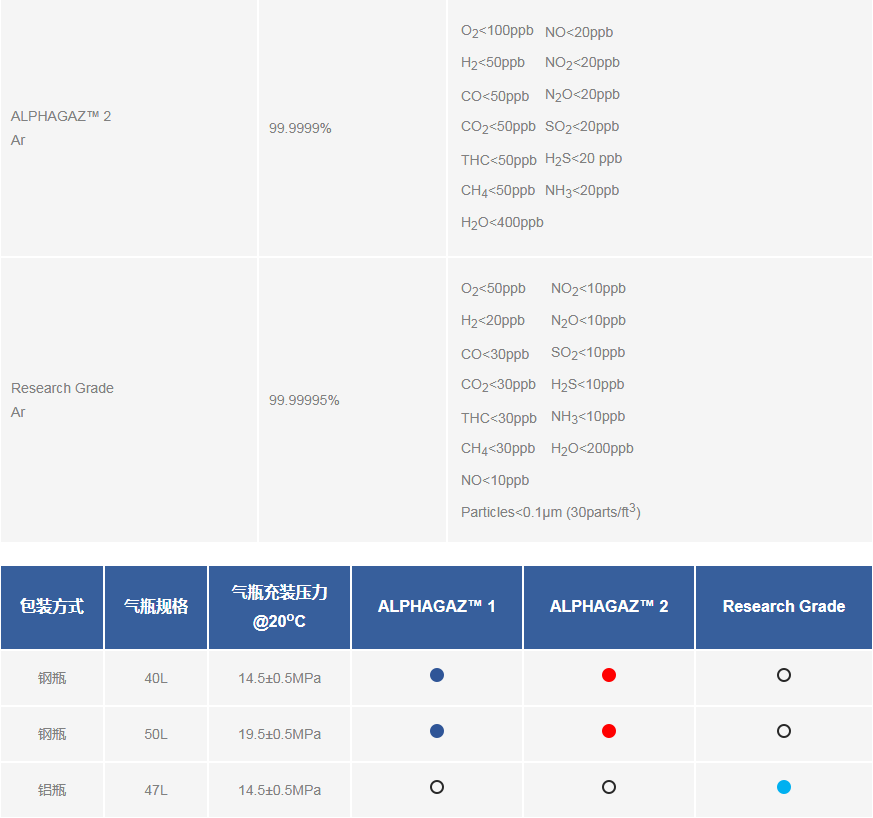The height and width of the screenshot is (818, 873).
Task: Click 14.5±0.5MPa in the 47L row
Action: [279, 790]
